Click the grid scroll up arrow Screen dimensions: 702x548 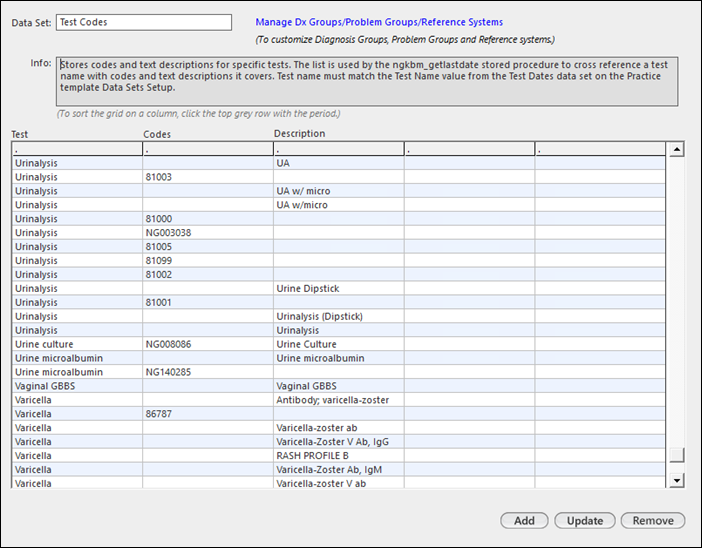tap(676, 149)
